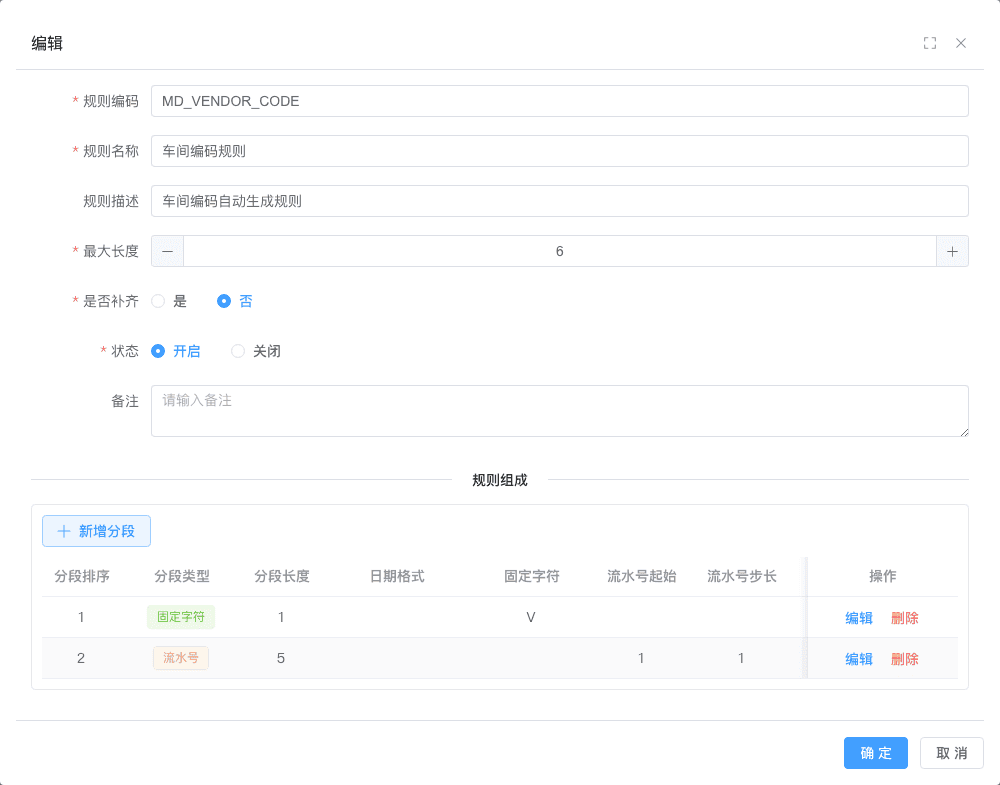Click the minus icon to decrease 最大长度
This screenshot has width=1000, height=785.
click(166, 251)
